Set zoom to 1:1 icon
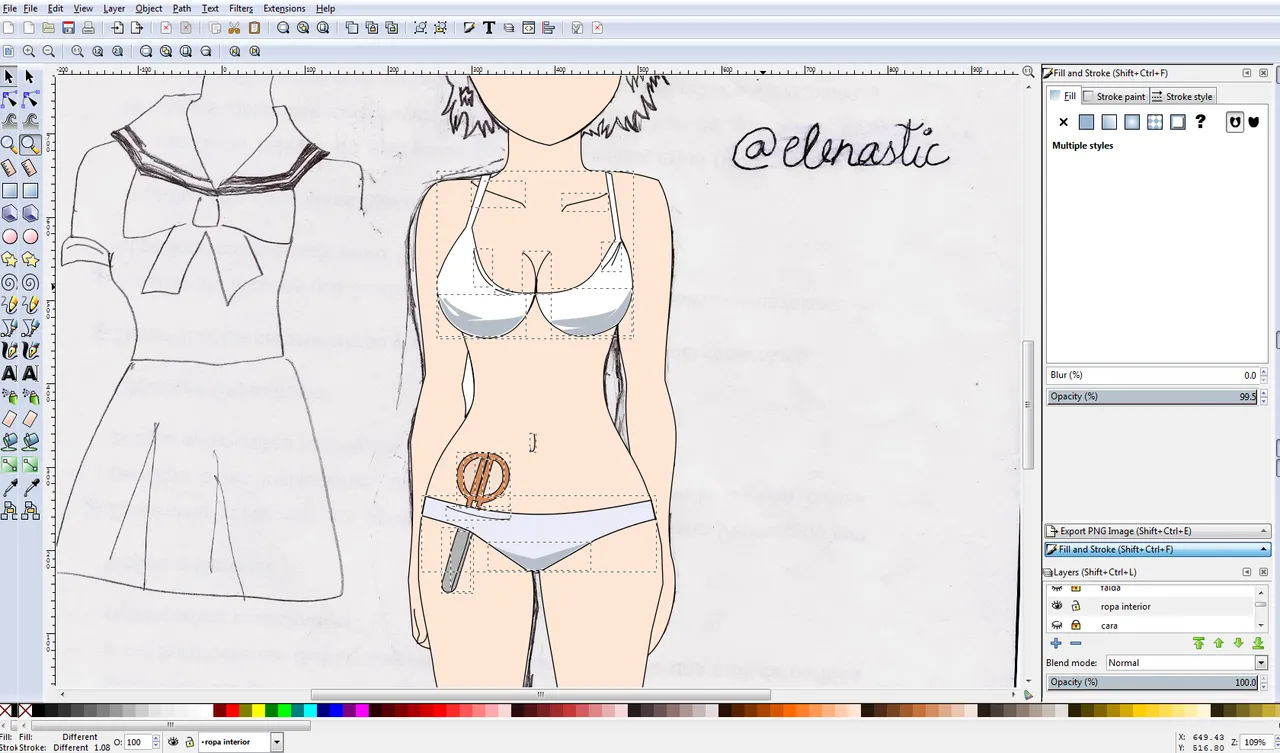Image resolution: width=1280 pixels, height=753 pixels. (77, 51)
